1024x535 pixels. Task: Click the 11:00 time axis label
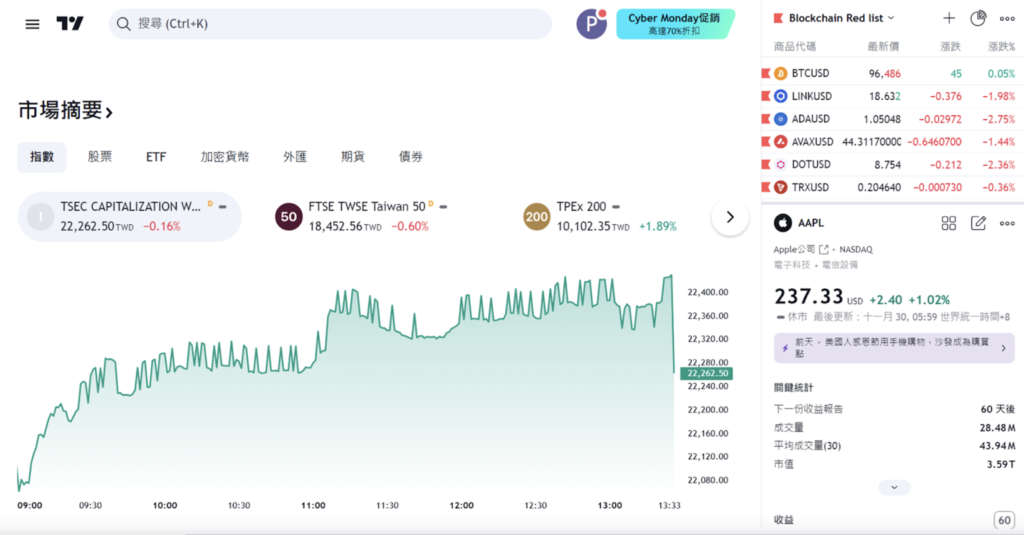pos(313,506)
